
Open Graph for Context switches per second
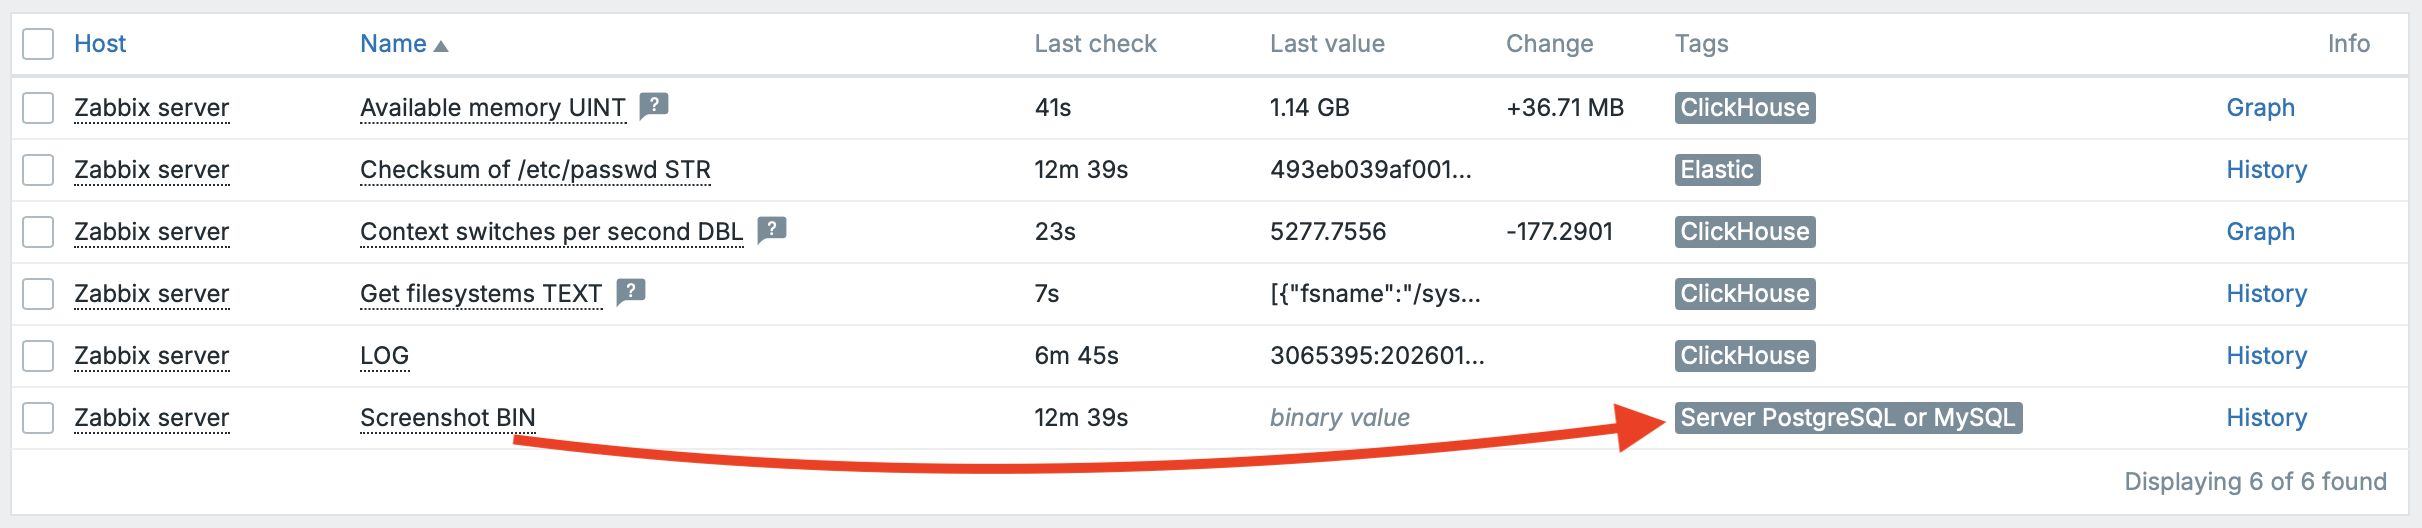tap(2260, 232)
